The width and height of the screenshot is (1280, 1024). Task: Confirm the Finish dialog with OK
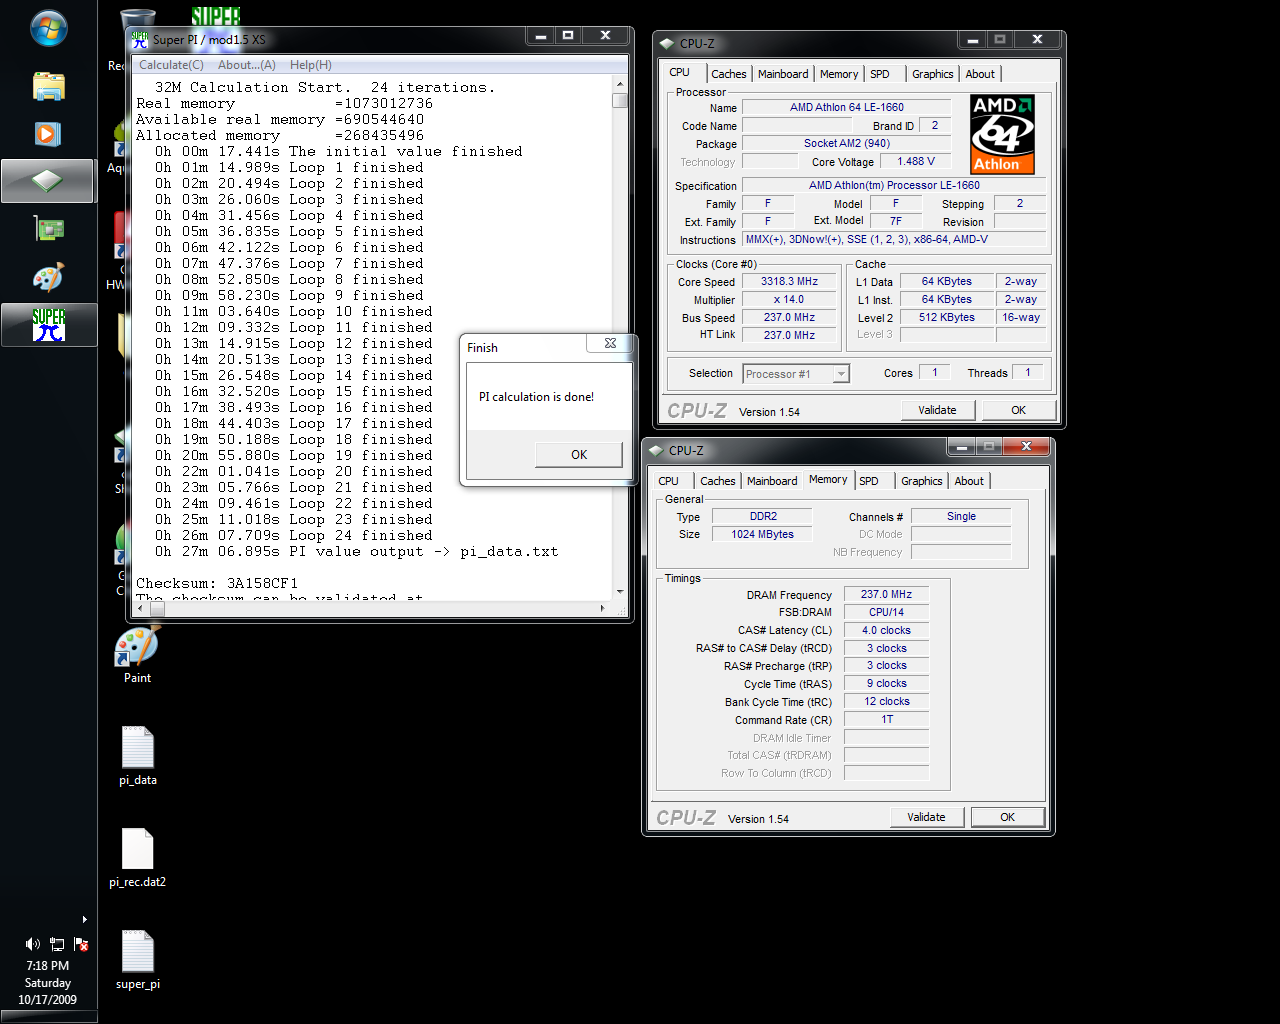click(579, 454)
